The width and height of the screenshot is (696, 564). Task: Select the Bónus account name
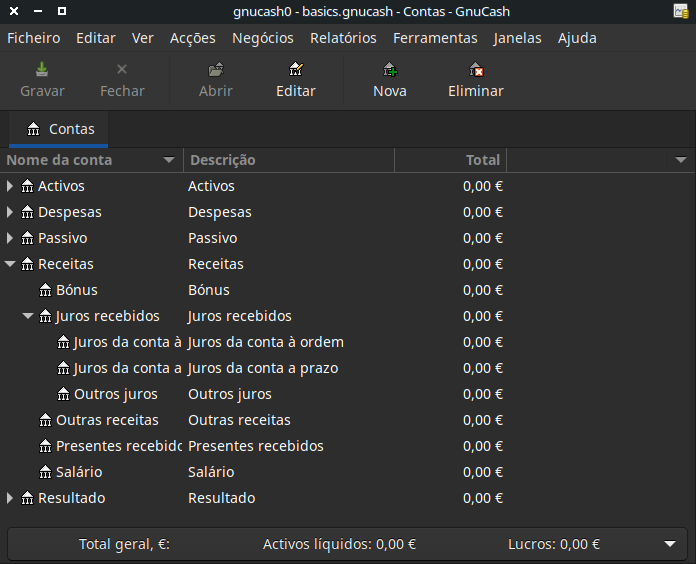[x=76, y=290]
